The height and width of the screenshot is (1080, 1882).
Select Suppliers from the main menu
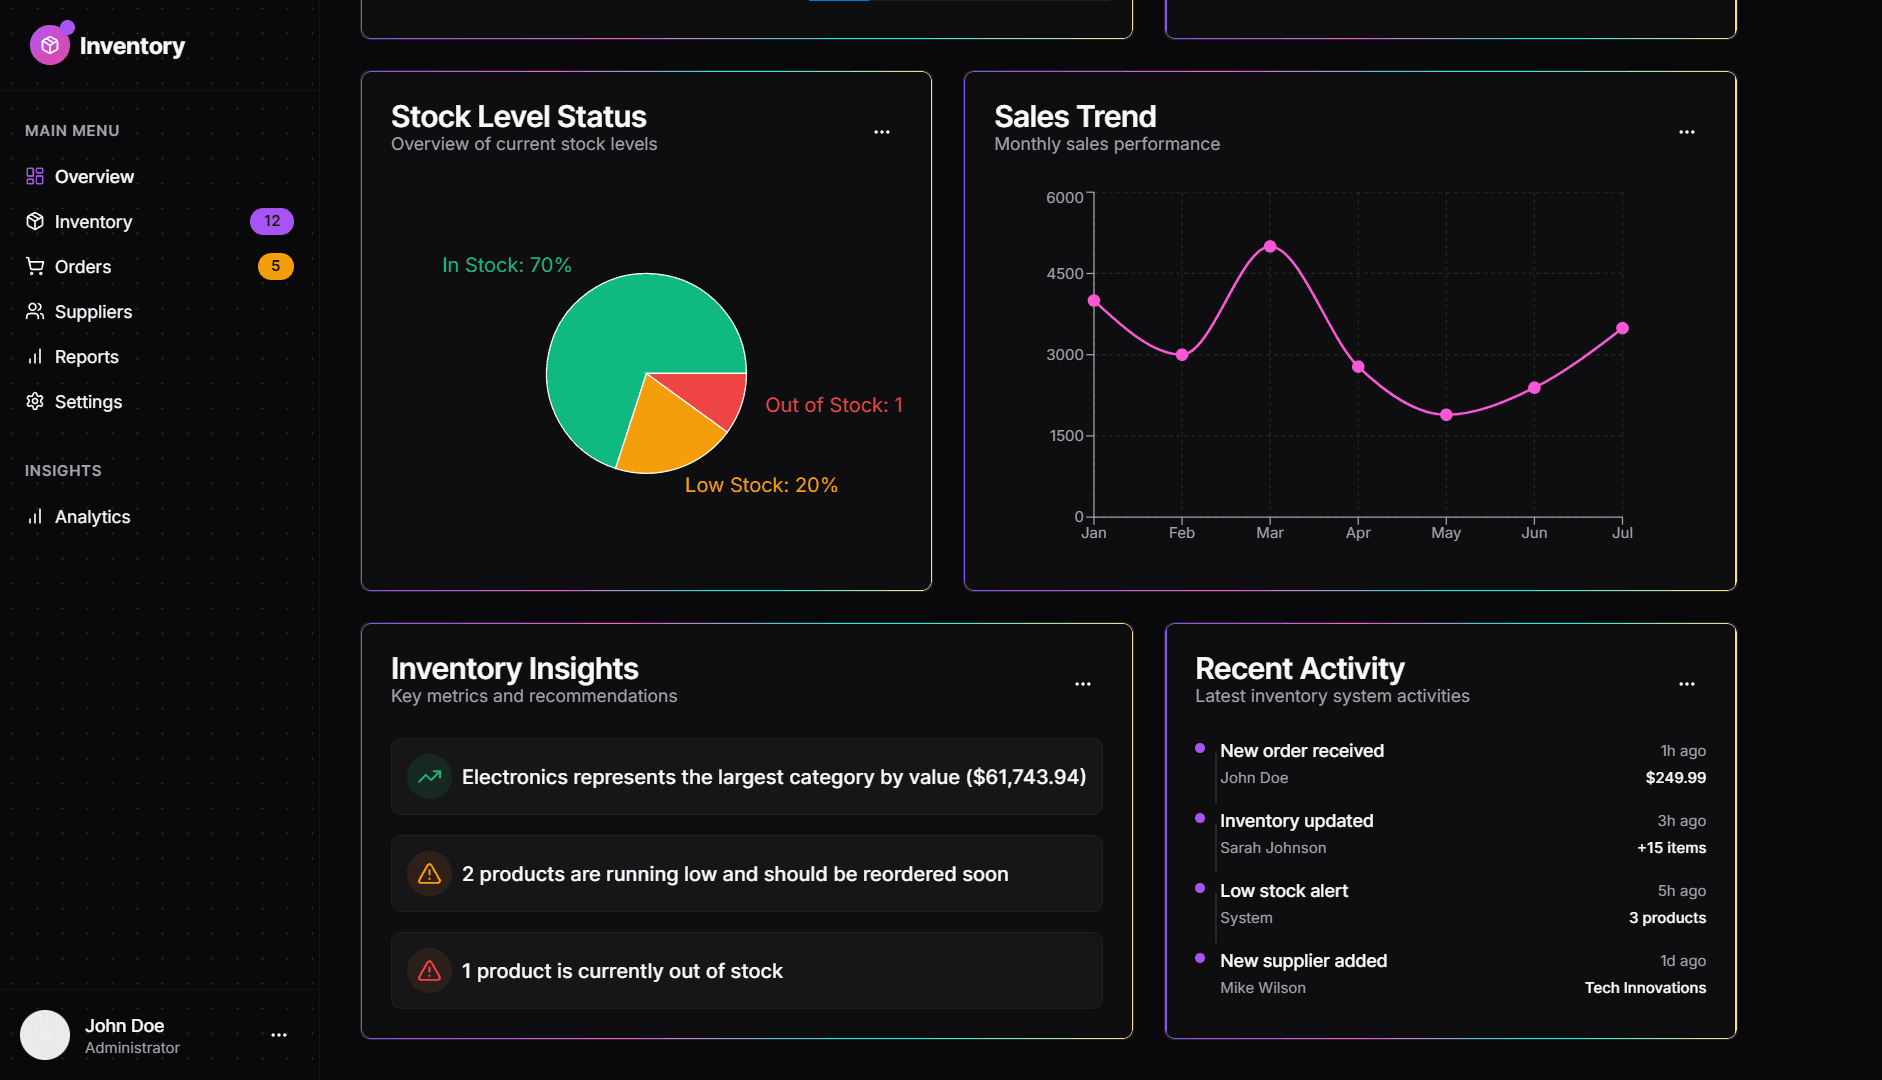[x=94, y=311]
